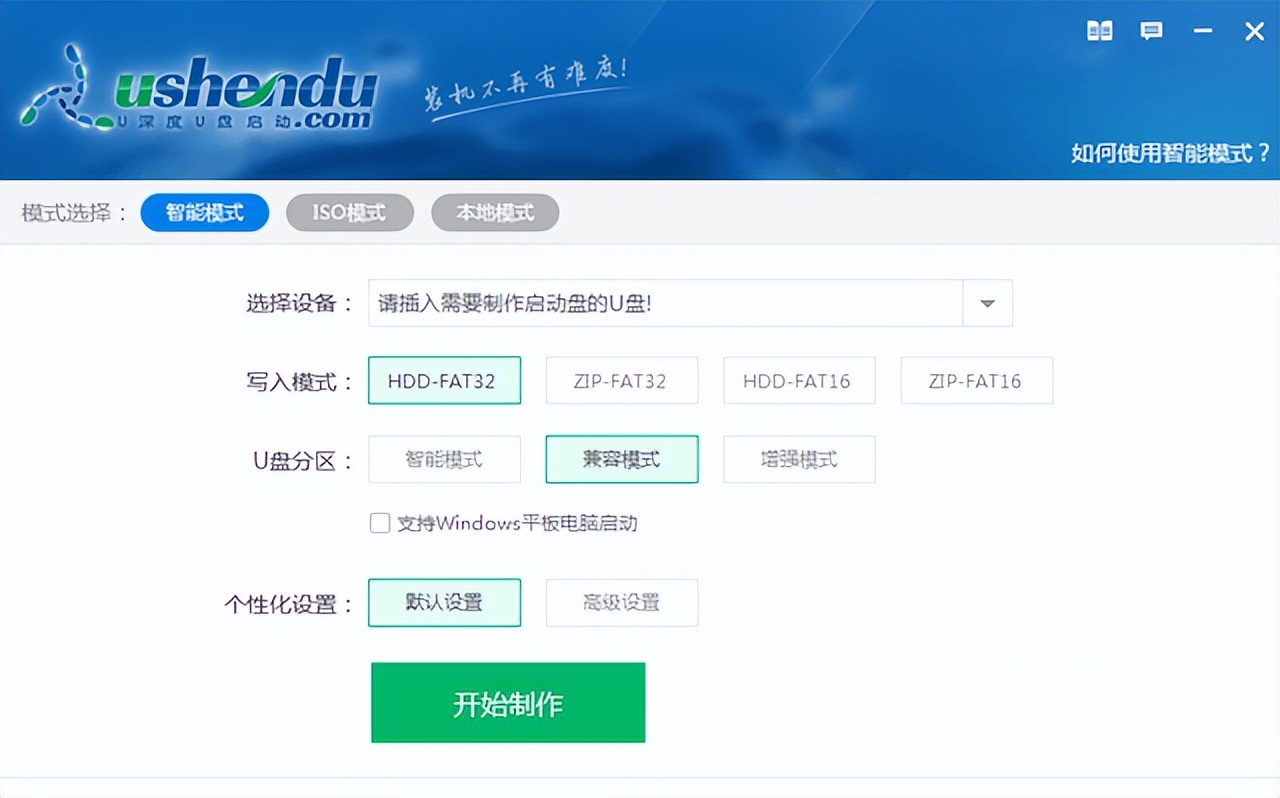Screen dimensions: 1280x798
Task: Select ZIP-FAT16 write mode
Action: pos(976,380)
